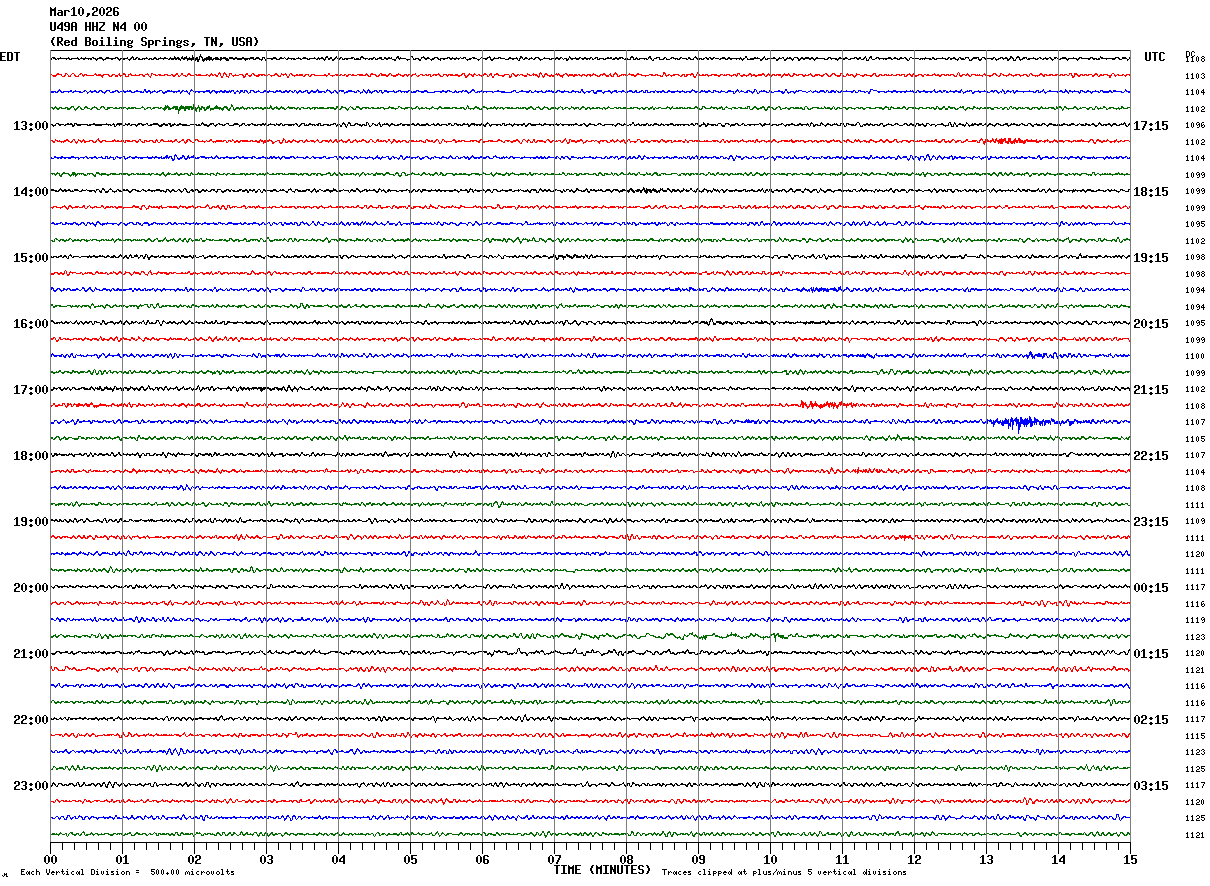Select the U49A HHZ N4 00 station label

click(x=98, y=27)
